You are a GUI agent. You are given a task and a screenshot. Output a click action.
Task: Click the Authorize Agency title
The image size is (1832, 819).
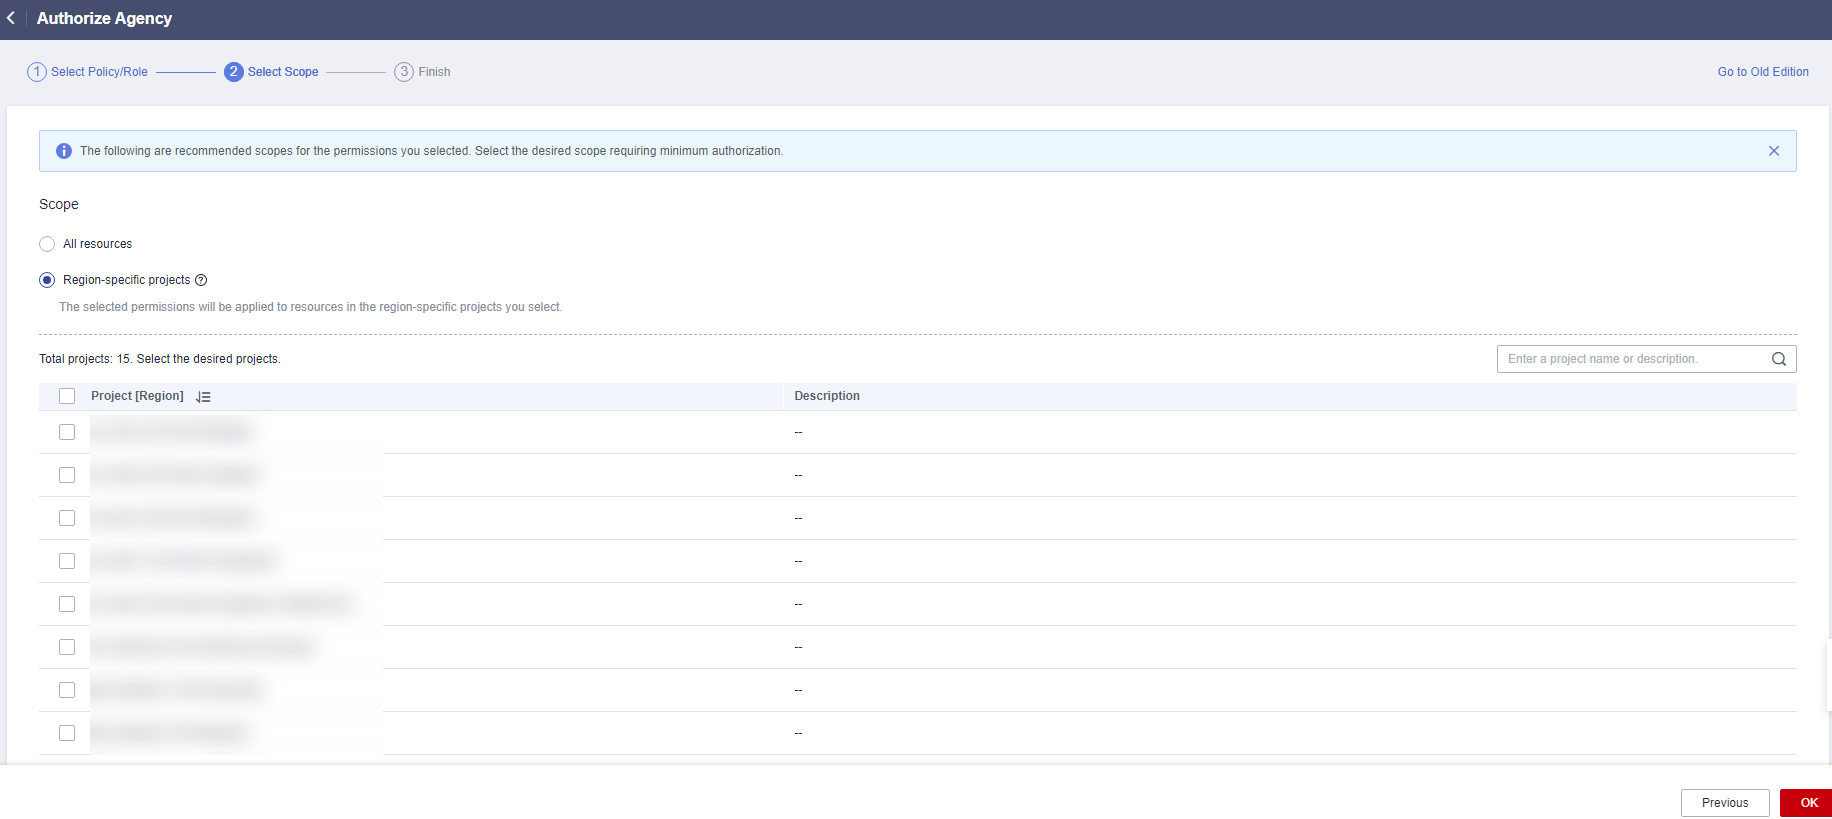point(104,18)
